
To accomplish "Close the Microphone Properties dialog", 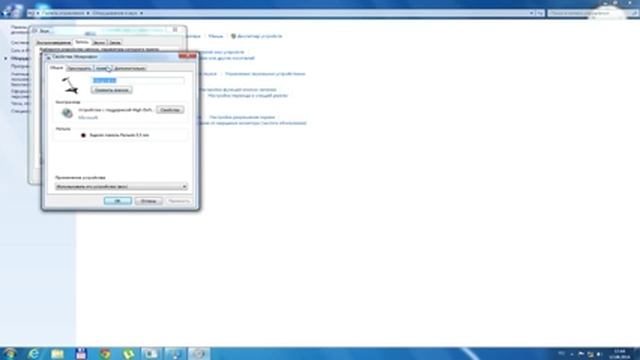I will (x=188, y=56).
